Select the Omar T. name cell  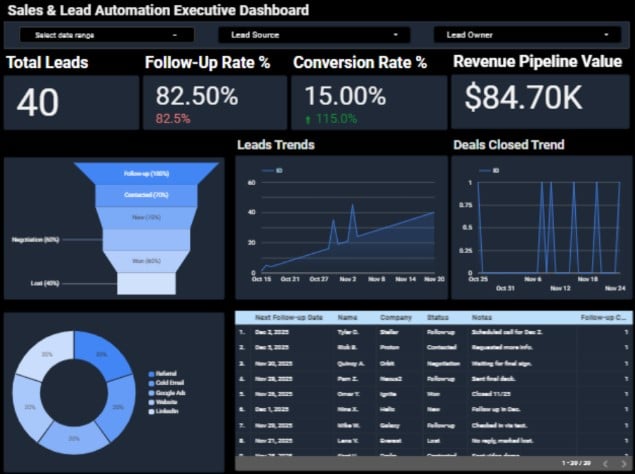pos(348,394)
